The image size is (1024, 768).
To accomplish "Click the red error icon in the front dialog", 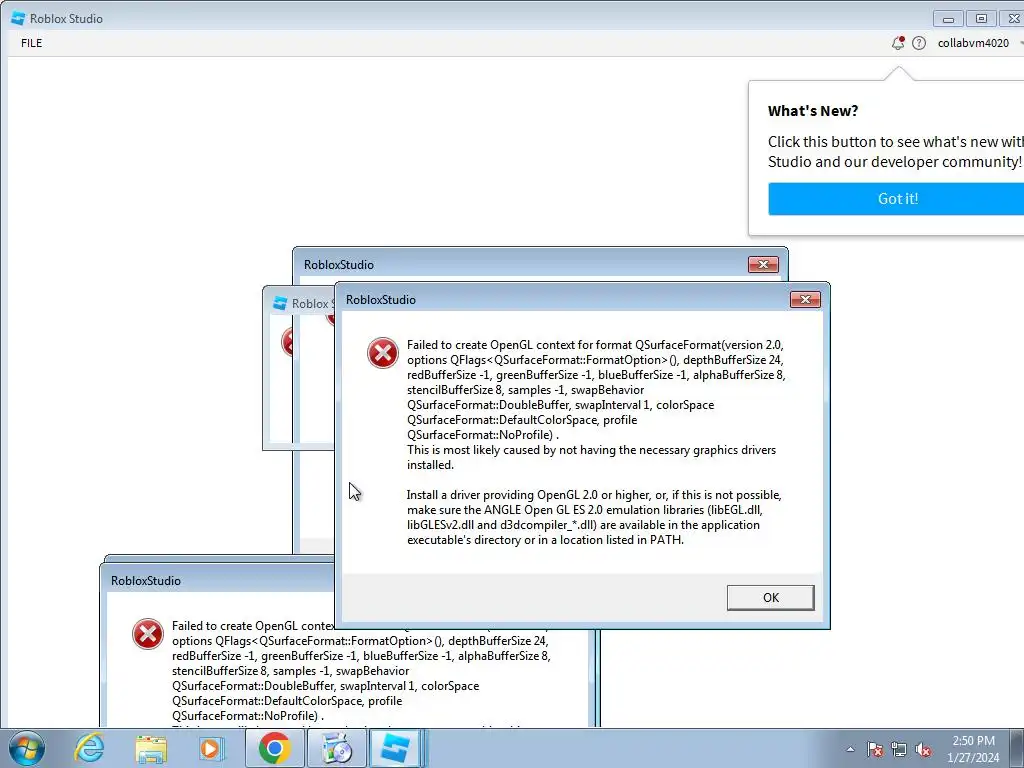I will 383,353.
